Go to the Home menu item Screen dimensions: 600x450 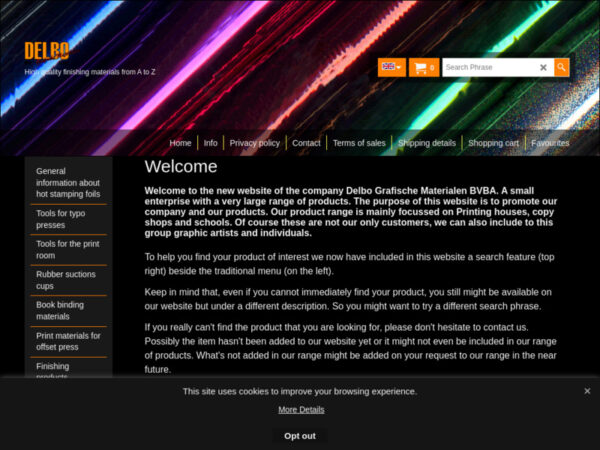tap(180, 143)
